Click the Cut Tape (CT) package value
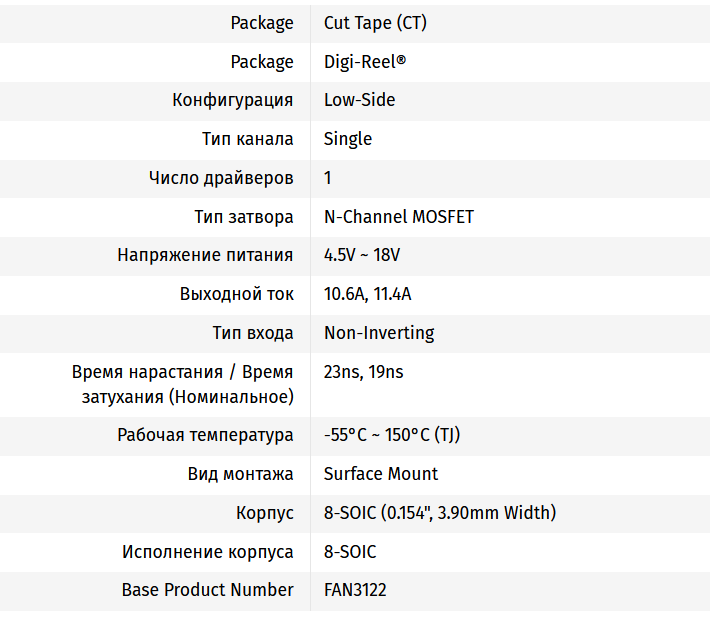The image size is (710, 619). pos(375,23)
